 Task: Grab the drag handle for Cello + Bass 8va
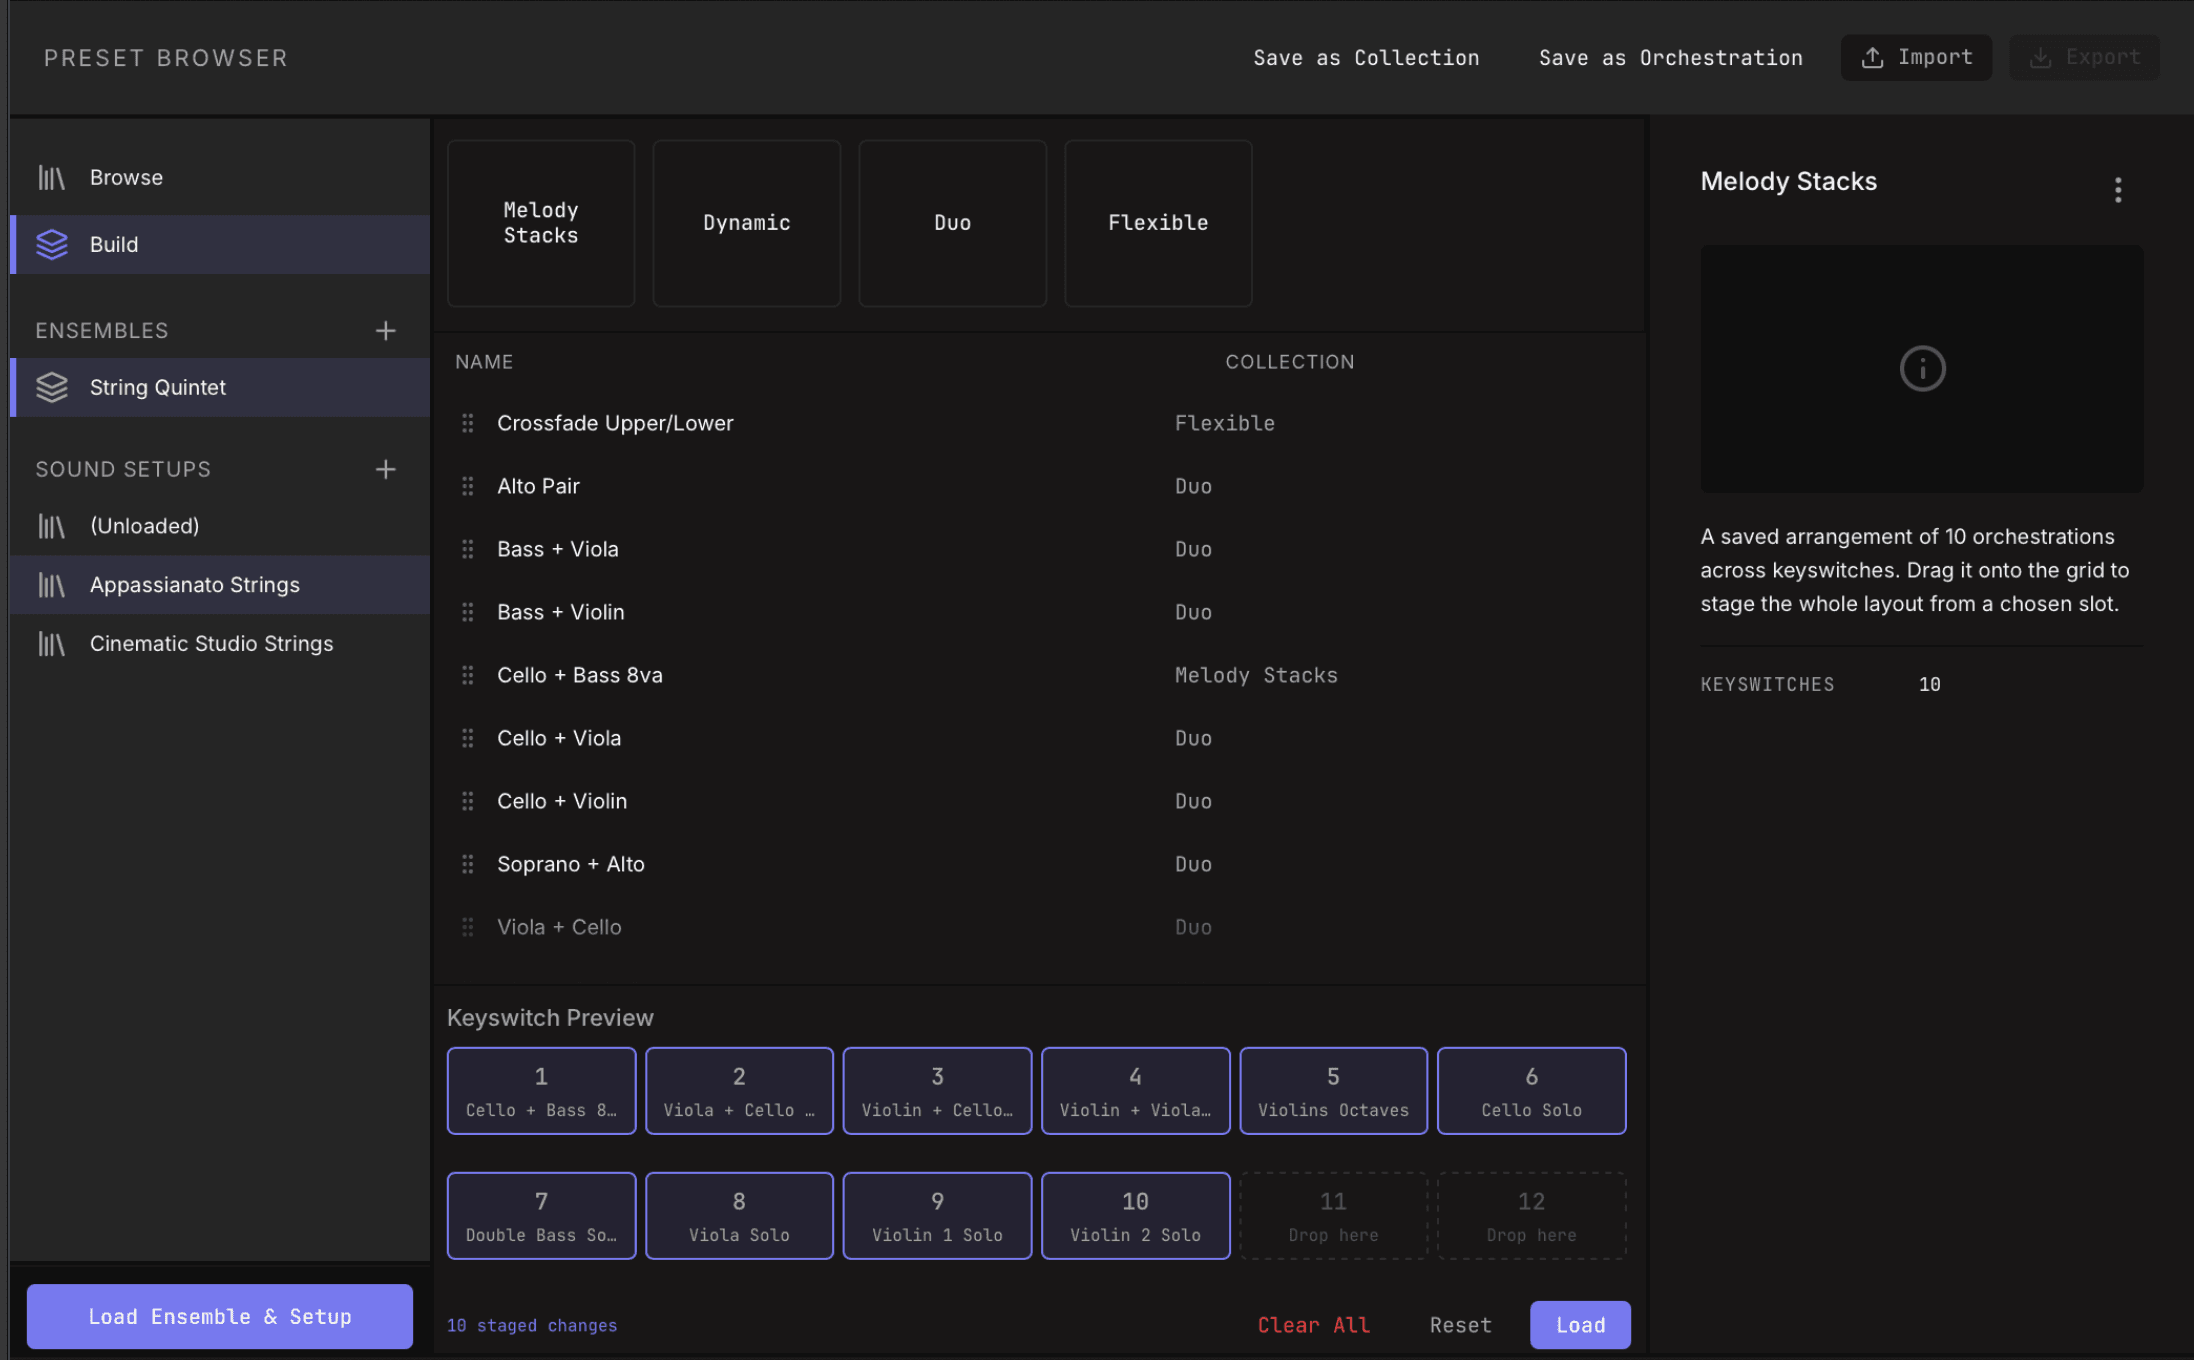click(467, 675)
